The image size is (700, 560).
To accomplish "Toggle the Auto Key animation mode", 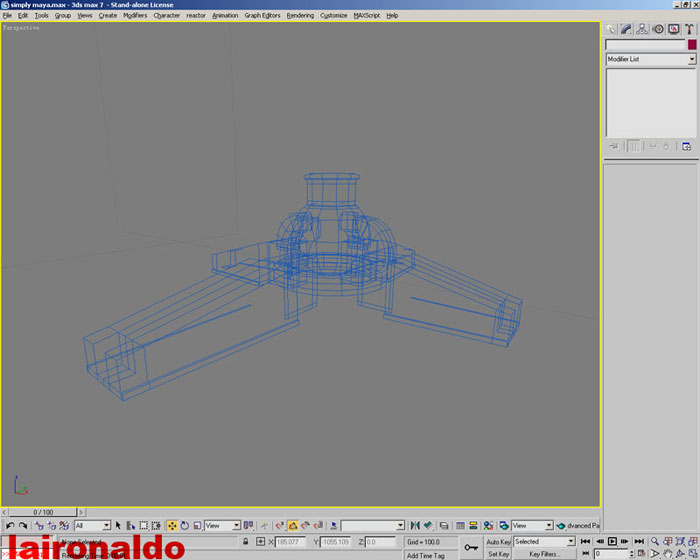I will pyautogui.click(x=498, y=541).
